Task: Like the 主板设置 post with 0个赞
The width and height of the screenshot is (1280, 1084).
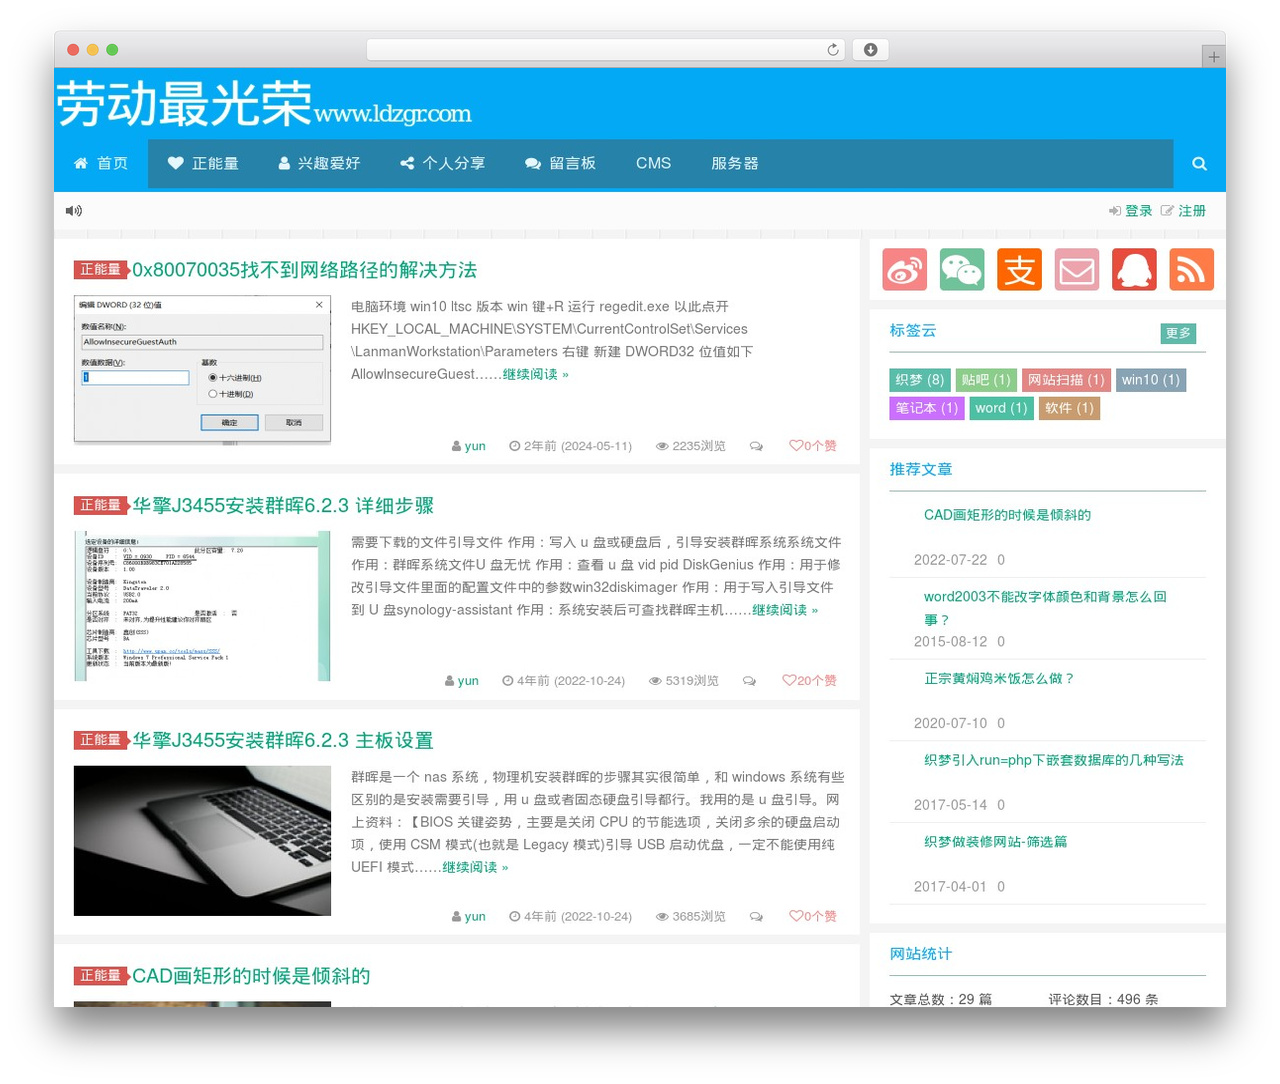Action: tap(813, 916)
